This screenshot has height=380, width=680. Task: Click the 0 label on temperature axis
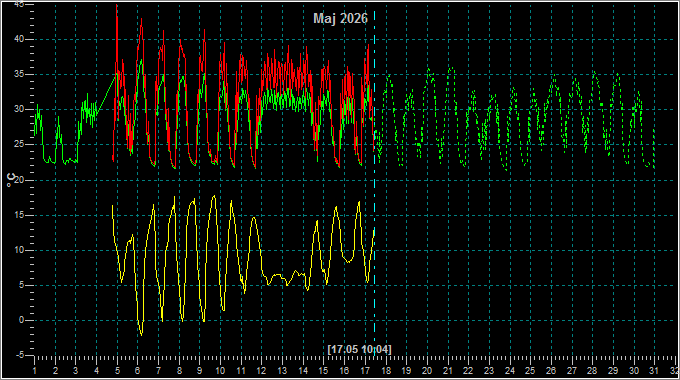point(21,321)
